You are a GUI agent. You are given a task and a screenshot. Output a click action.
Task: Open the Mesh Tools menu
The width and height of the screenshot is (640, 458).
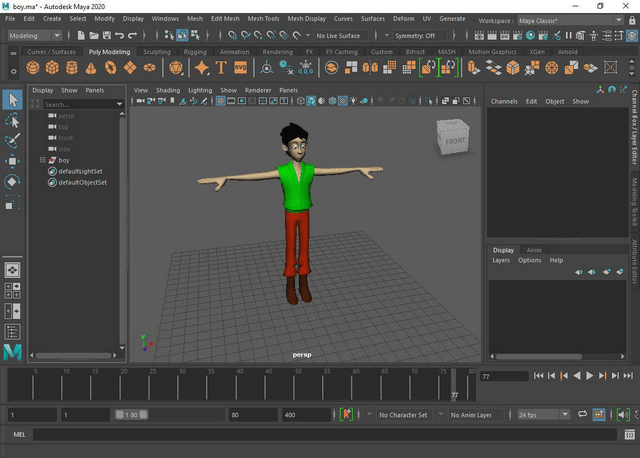click(263, 18)
